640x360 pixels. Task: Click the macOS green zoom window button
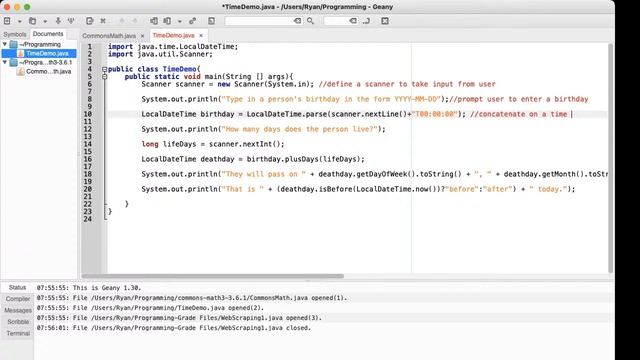coord(27,7)
